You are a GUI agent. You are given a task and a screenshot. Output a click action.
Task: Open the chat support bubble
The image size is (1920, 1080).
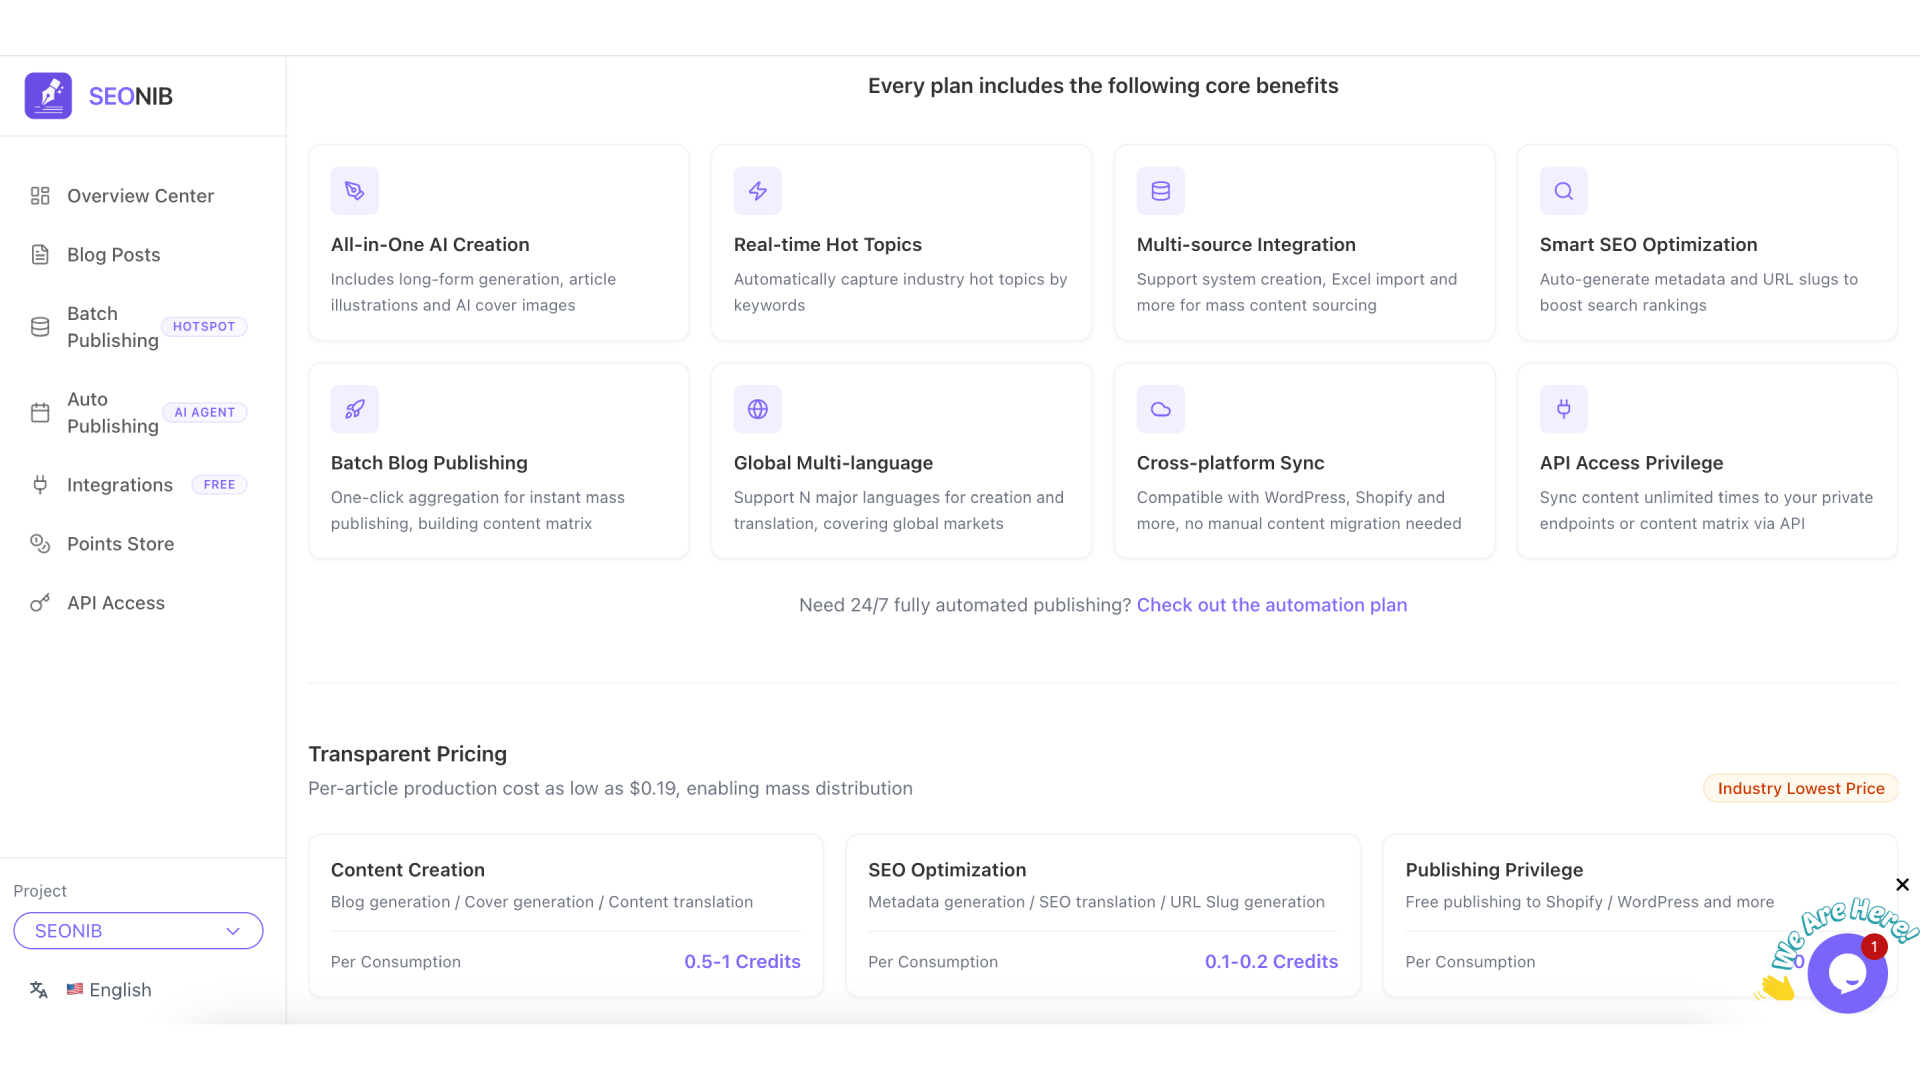tap(1846, 974)
